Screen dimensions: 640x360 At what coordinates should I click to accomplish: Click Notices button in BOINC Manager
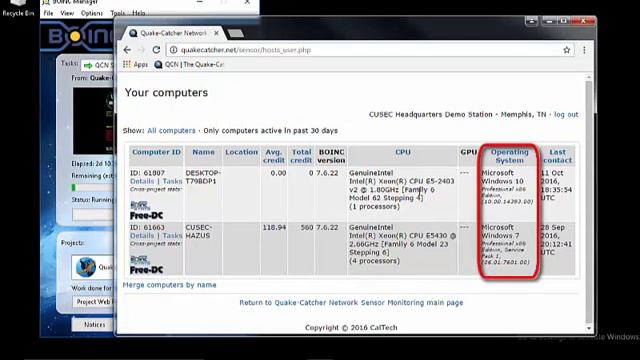93,324
